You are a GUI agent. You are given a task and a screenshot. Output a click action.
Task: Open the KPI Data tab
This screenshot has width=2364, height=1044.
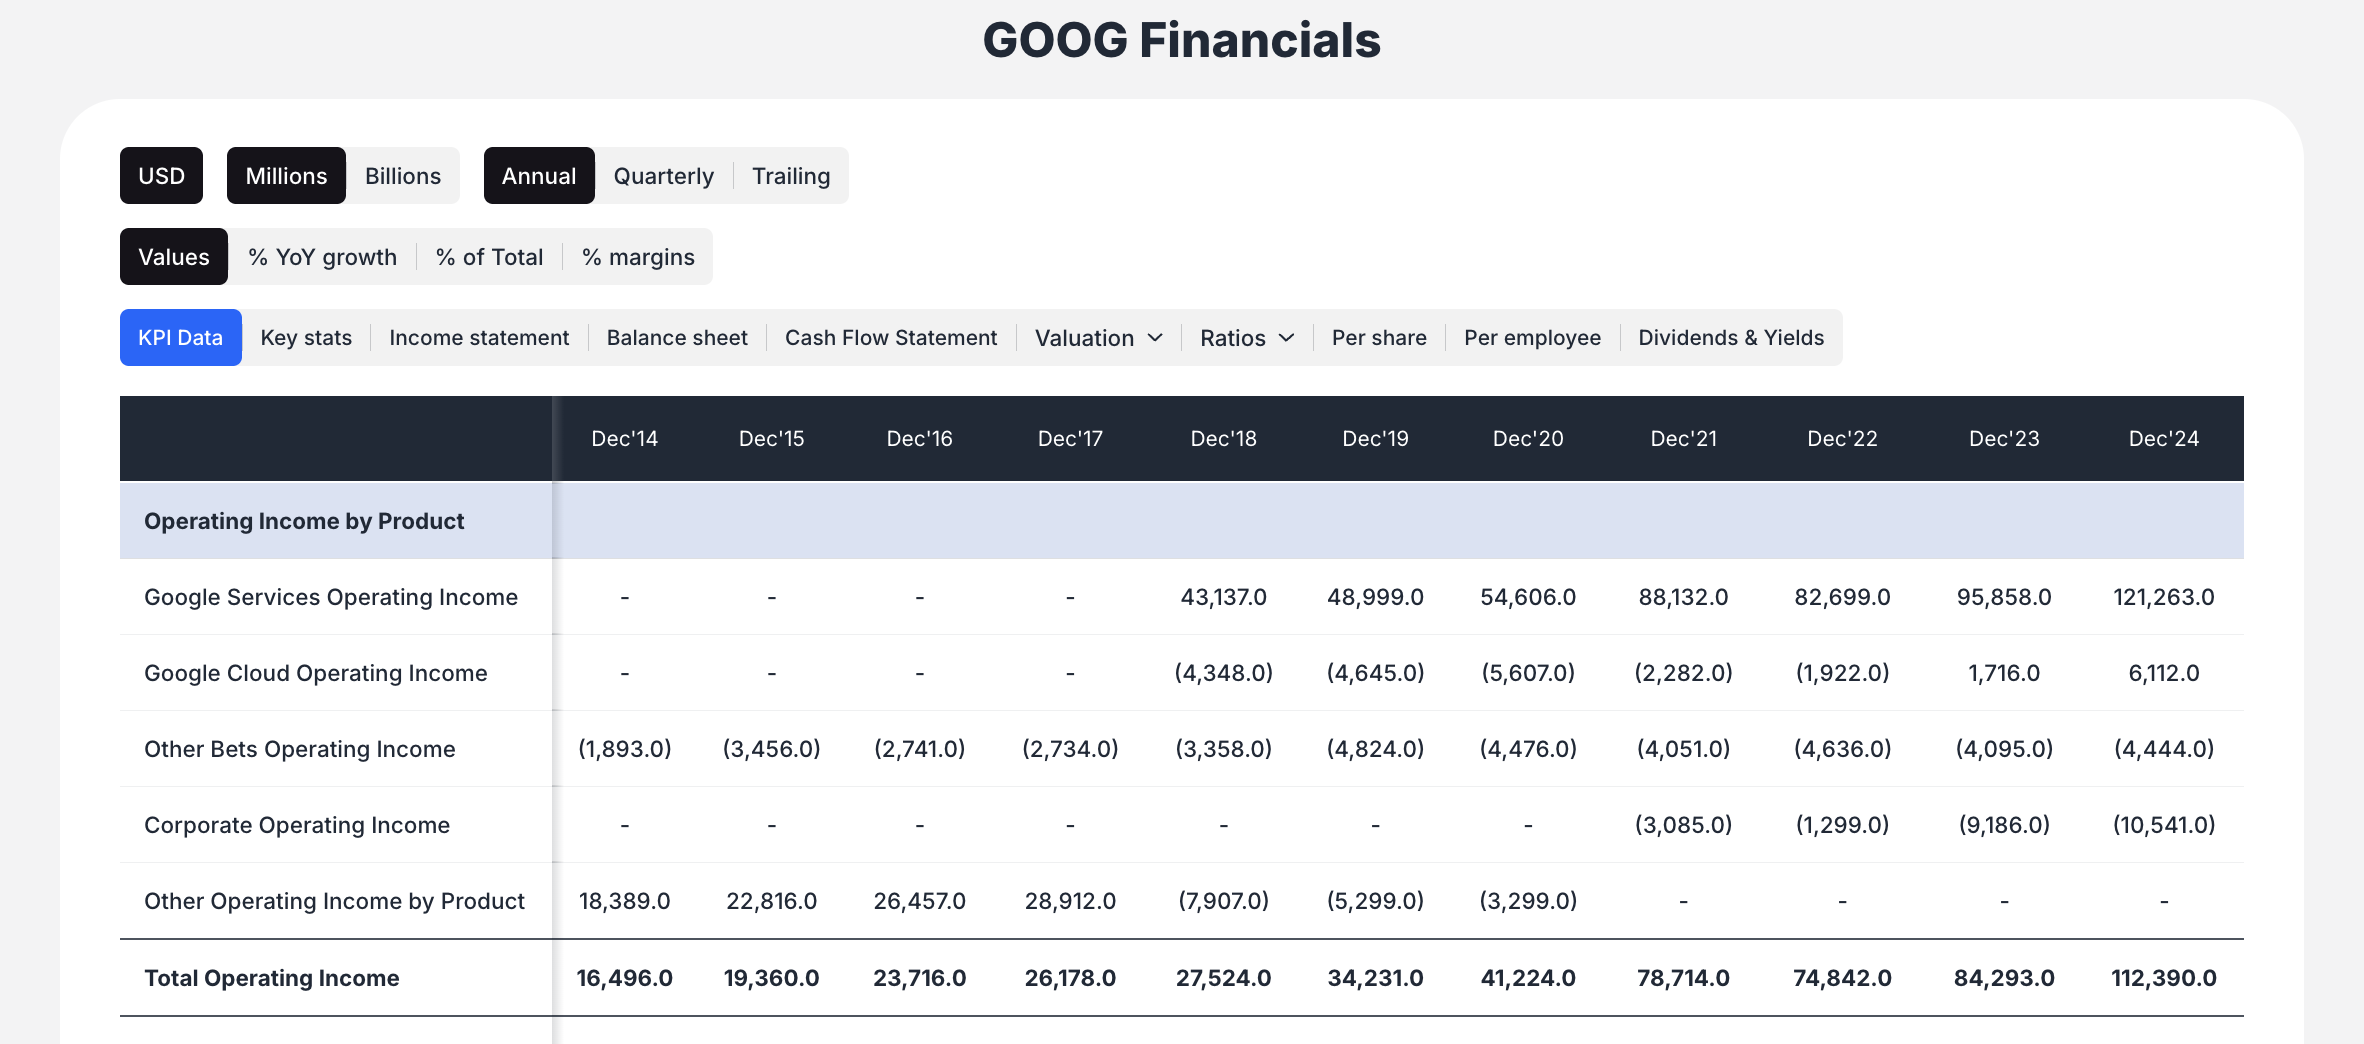coord(180,337)
